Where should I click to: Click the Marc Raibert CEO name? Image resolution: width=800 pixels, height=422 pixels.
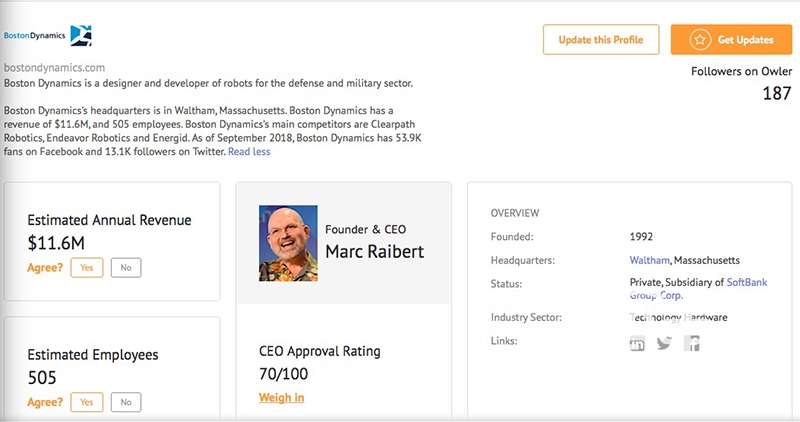375,251
